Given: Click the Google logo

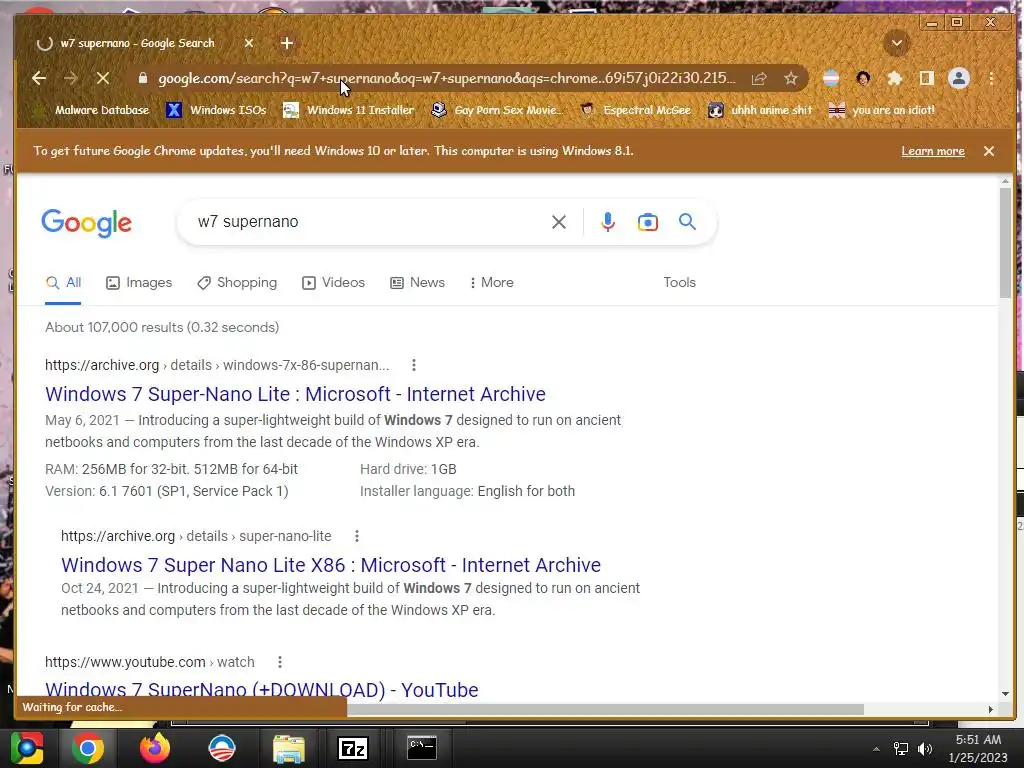Looking at the screenshot, I should point(86,223).
